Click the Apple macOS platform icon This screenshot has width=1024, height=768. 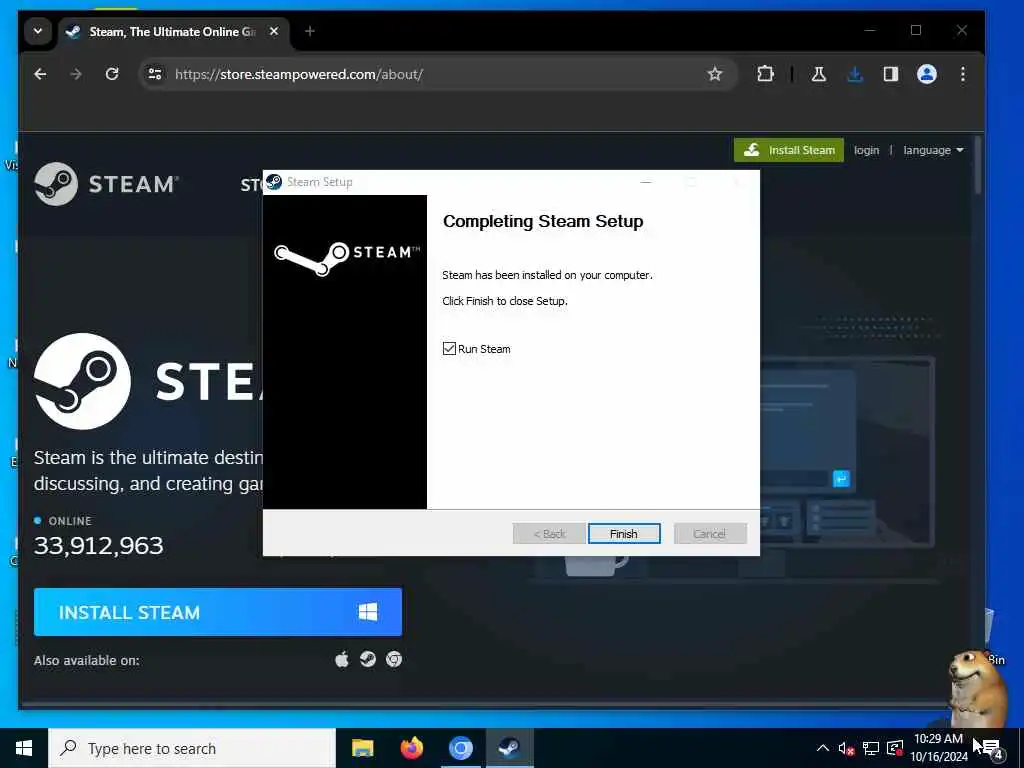(342, 660)
